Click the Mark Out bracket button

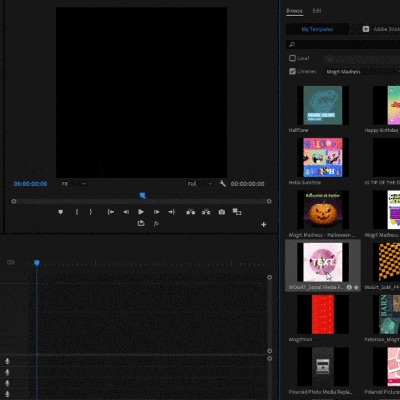pos(91,212)
